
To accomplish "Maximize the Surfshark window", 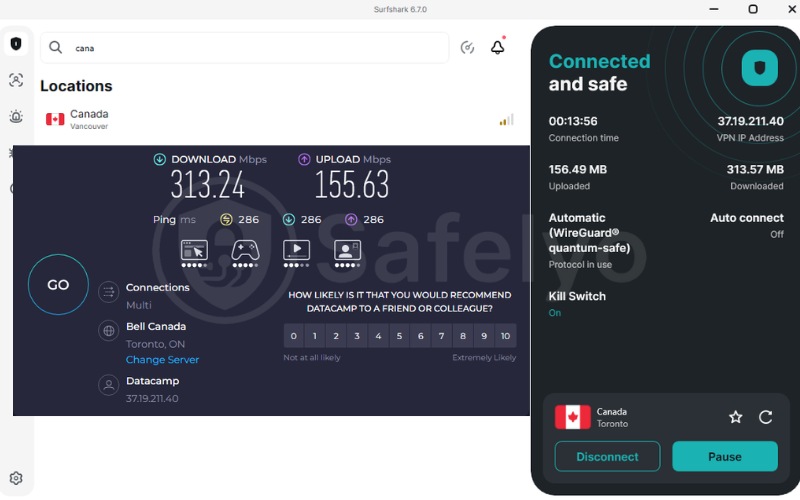I will [x=753, y=9].
